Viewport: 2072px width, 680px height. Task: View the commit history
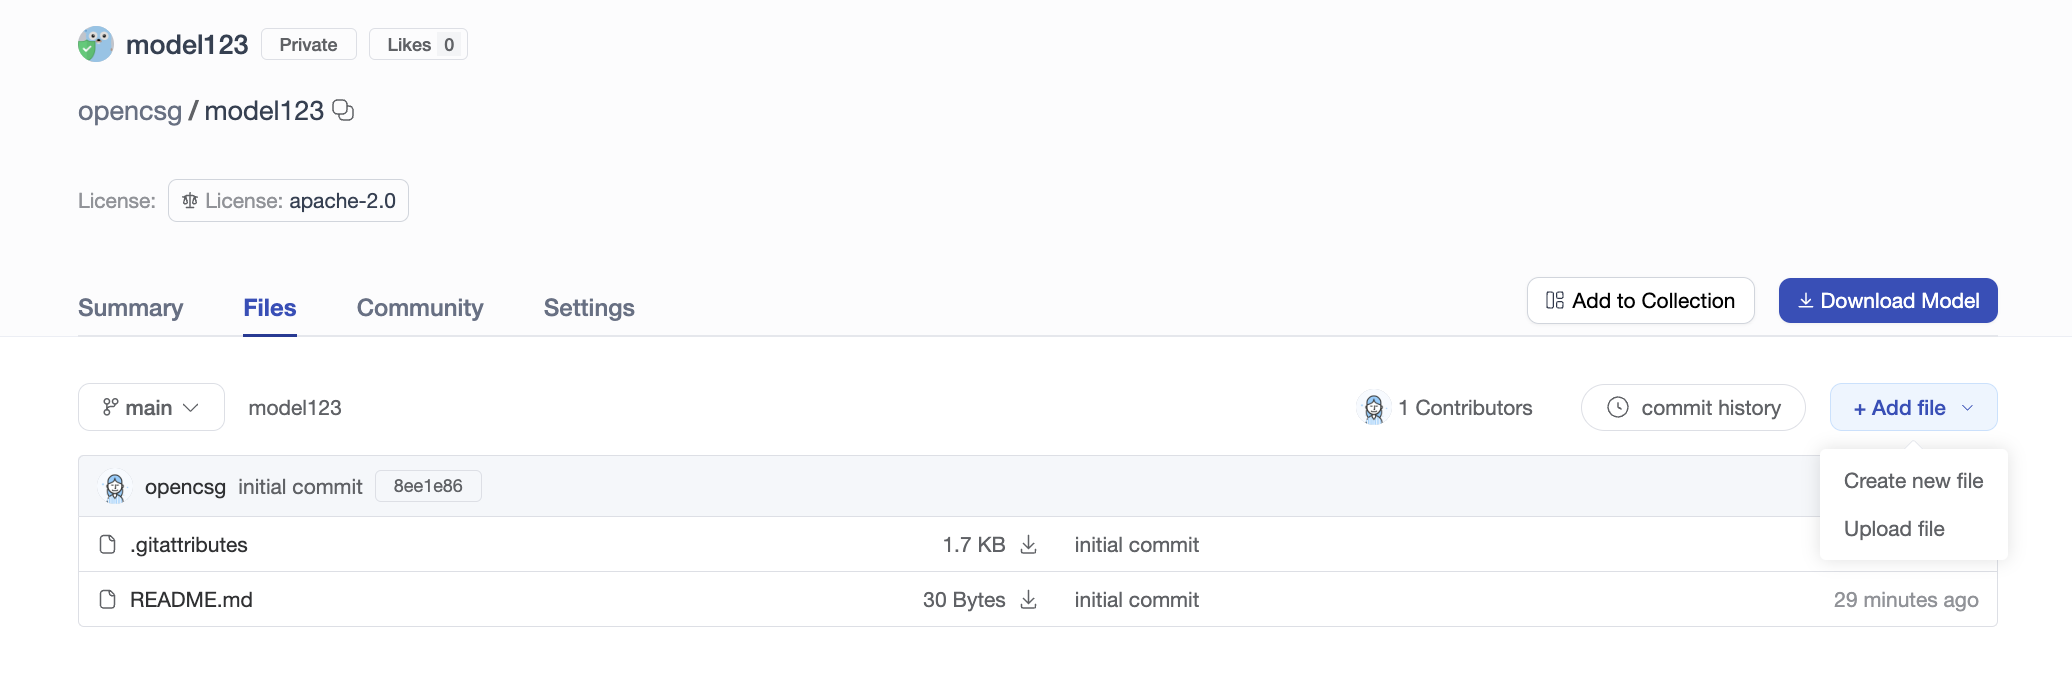(1693, 408)
